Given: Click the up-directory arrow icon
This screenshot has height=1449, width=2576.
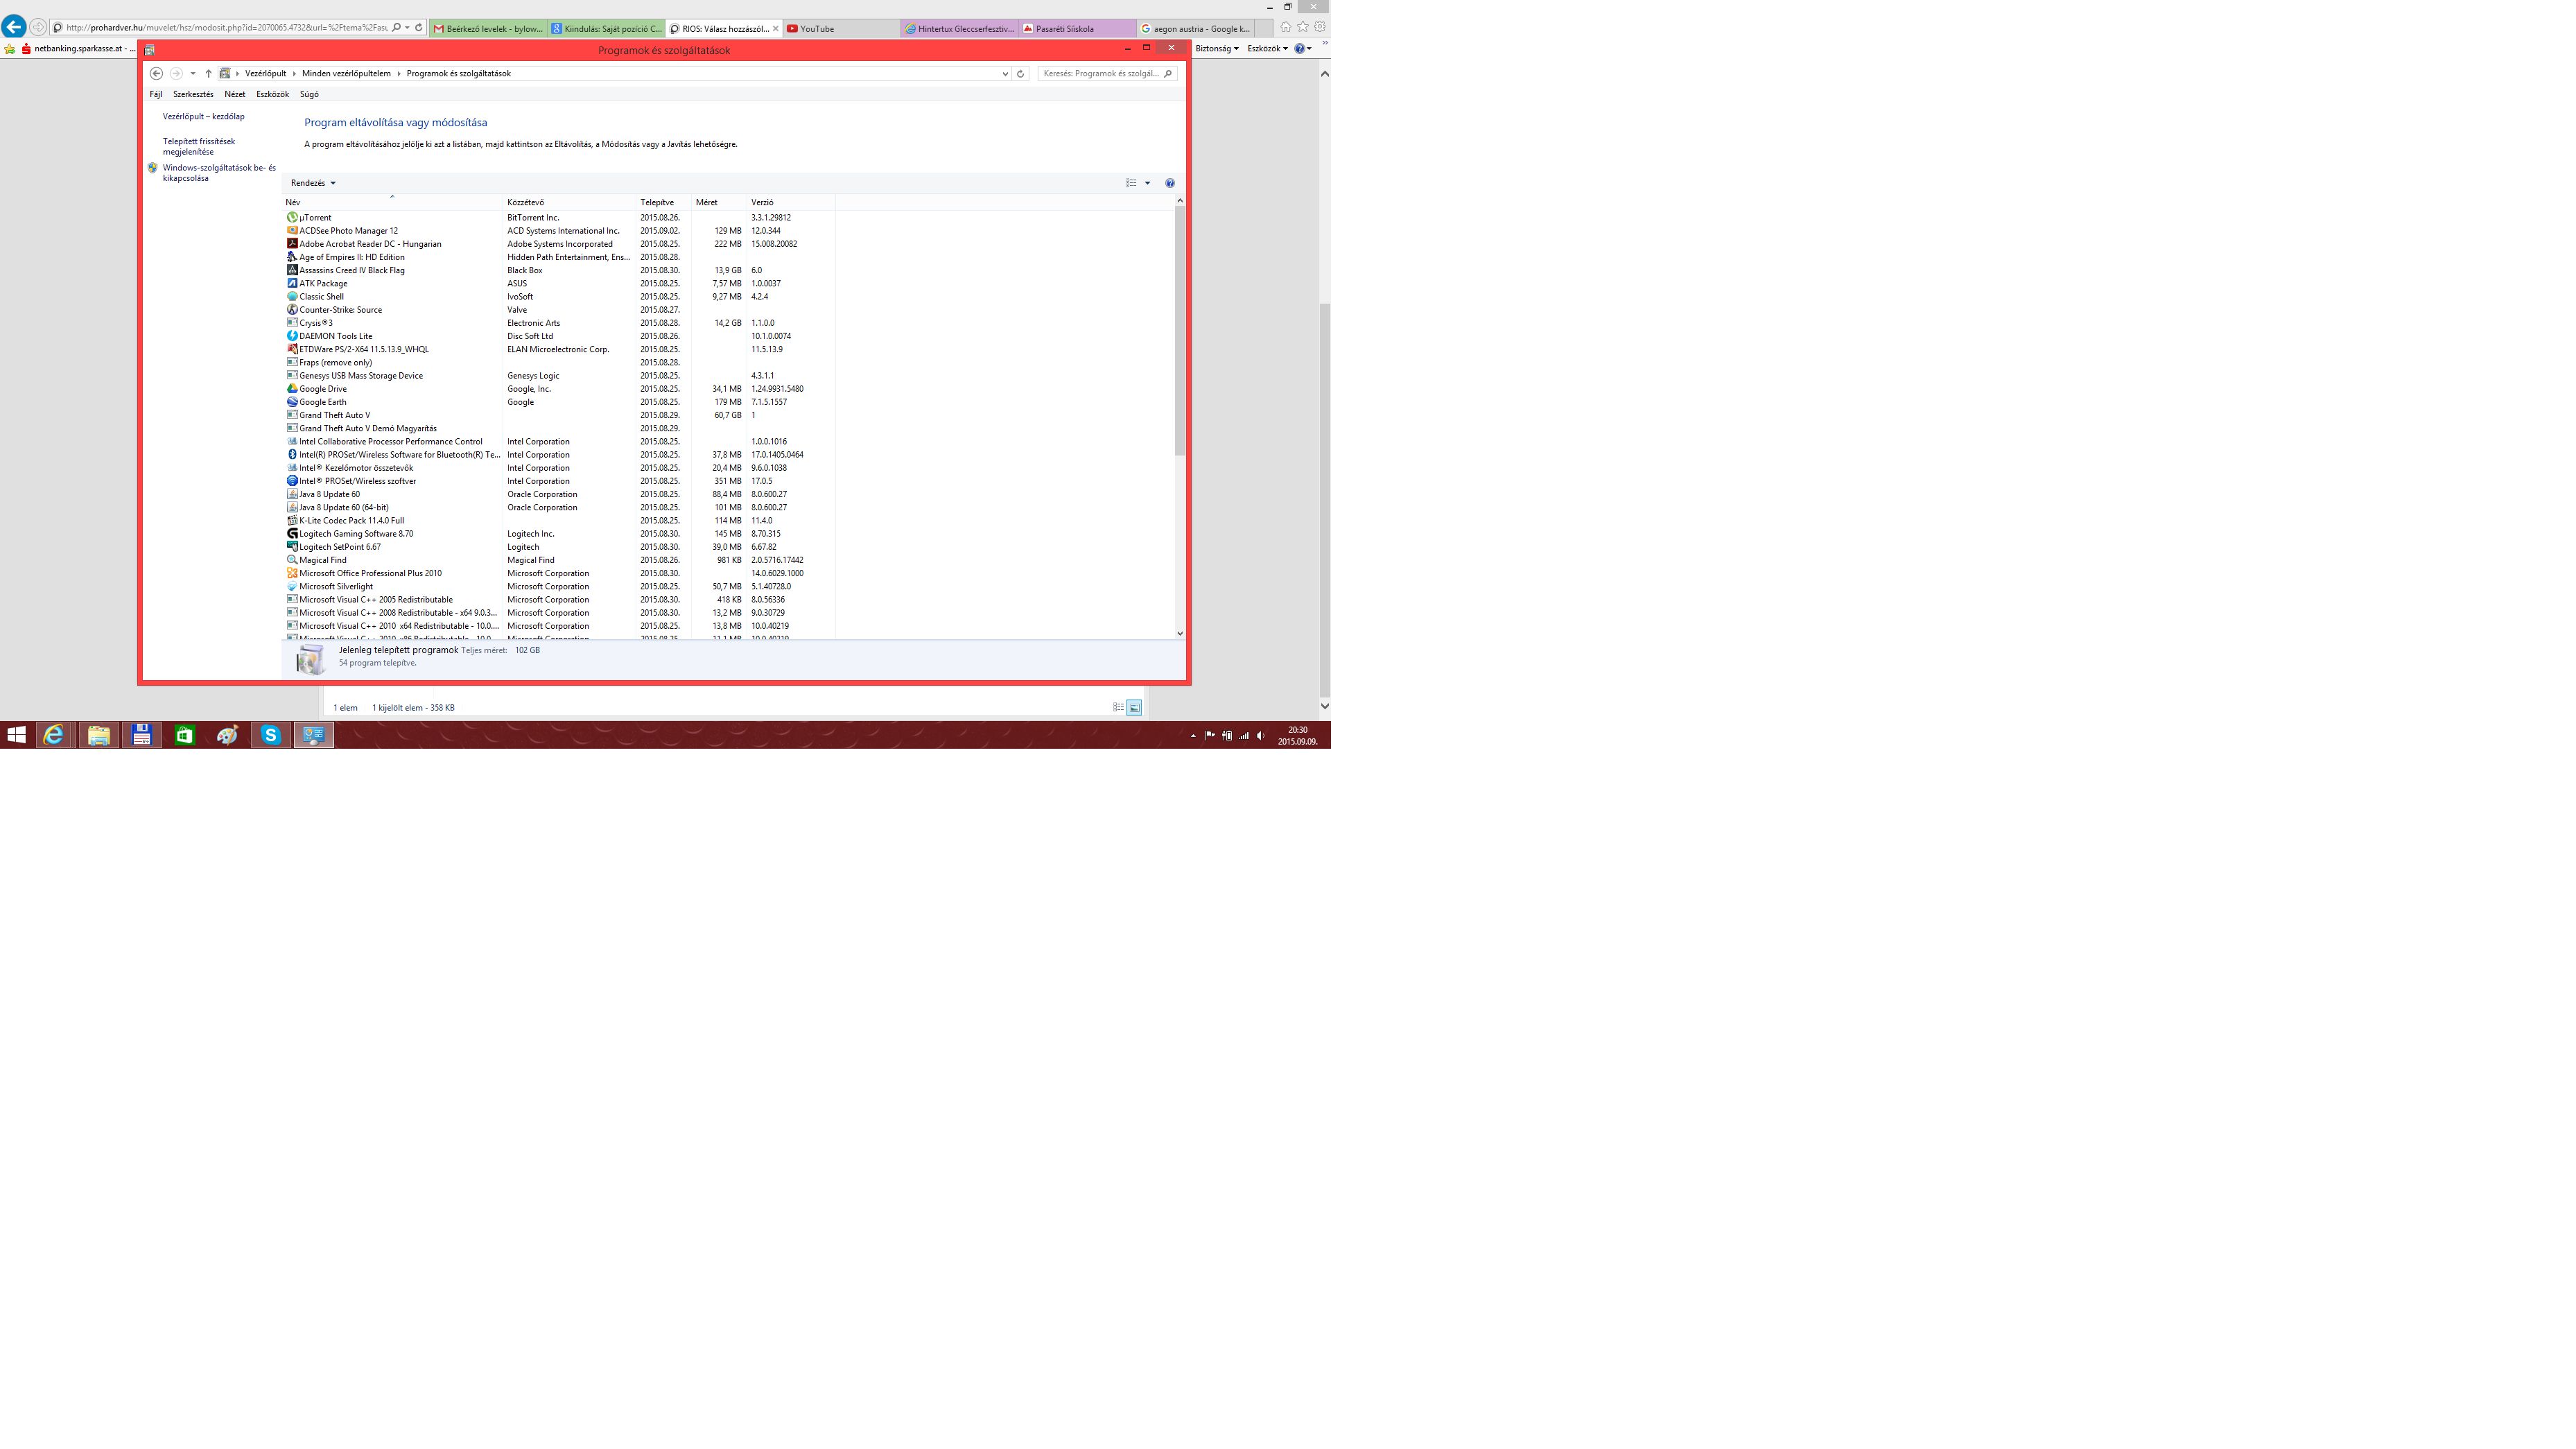Looking at the screenshot, I should pyautogui.click(x=208, y=73).
